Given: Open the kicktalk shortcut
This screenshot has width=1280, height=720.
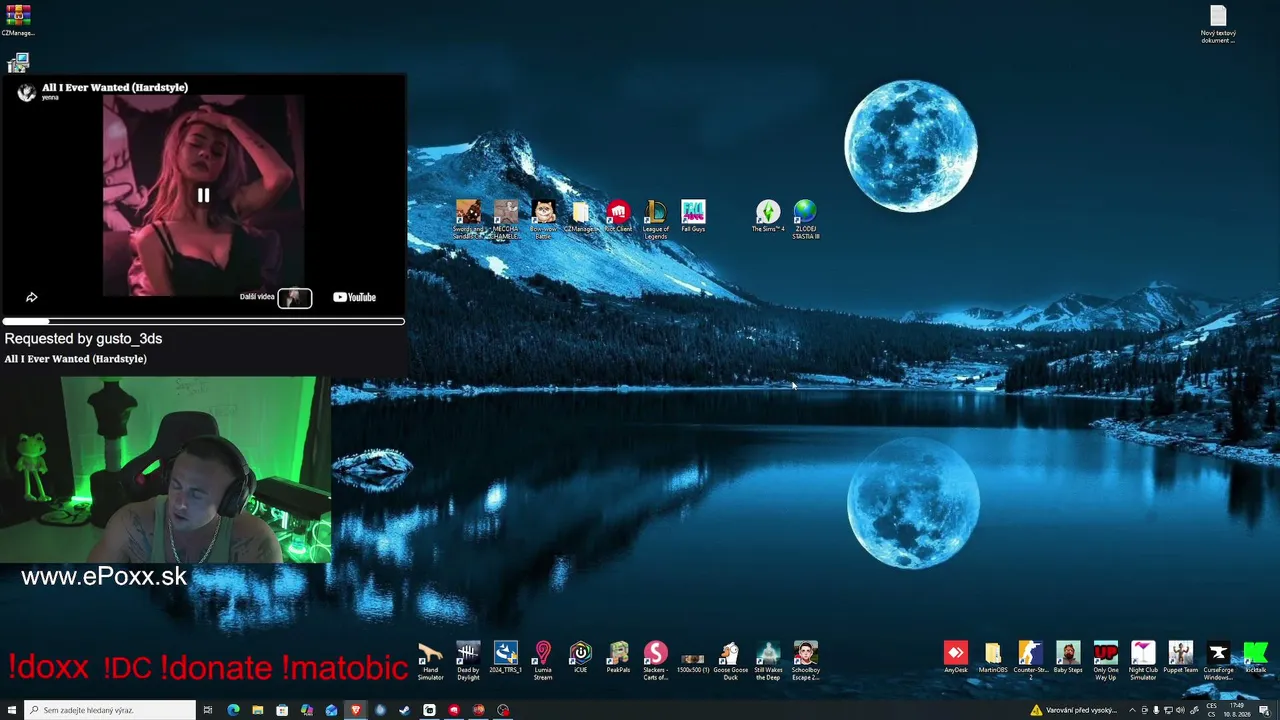Looking at the screenshot, I should (1255, 659).
